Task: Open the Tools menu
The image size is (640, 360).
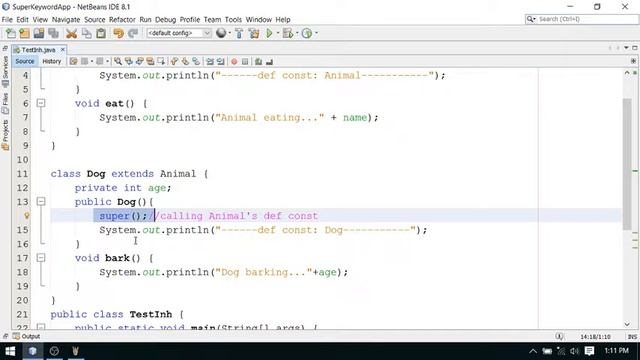Action: 233,20
